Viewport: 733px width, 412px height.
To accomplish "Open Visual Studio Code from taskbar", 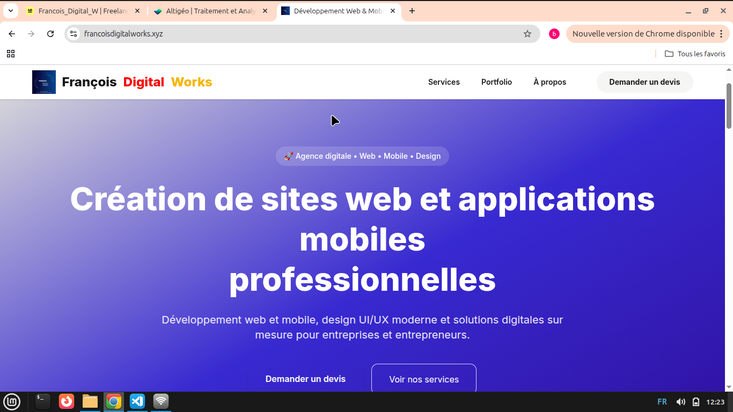I will [x=137, y=401].
